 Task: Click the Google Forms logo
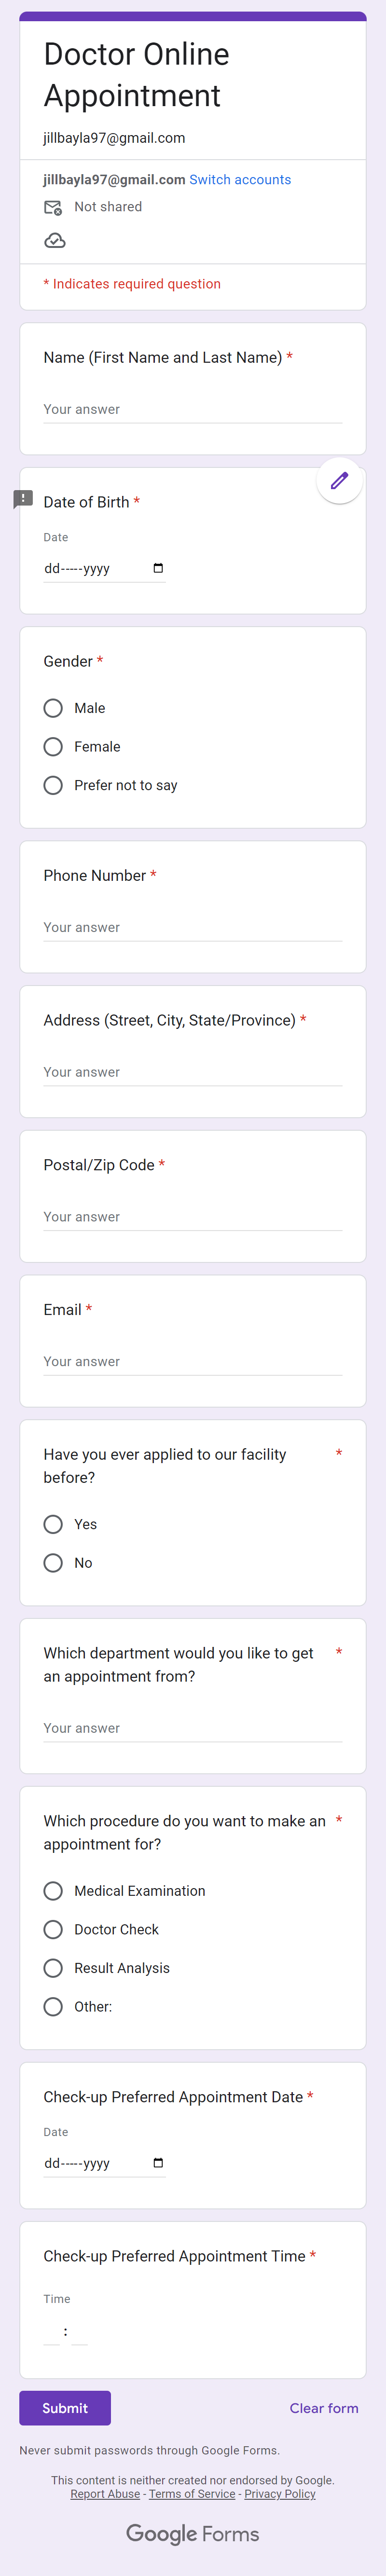click(x=193, y=2533)
